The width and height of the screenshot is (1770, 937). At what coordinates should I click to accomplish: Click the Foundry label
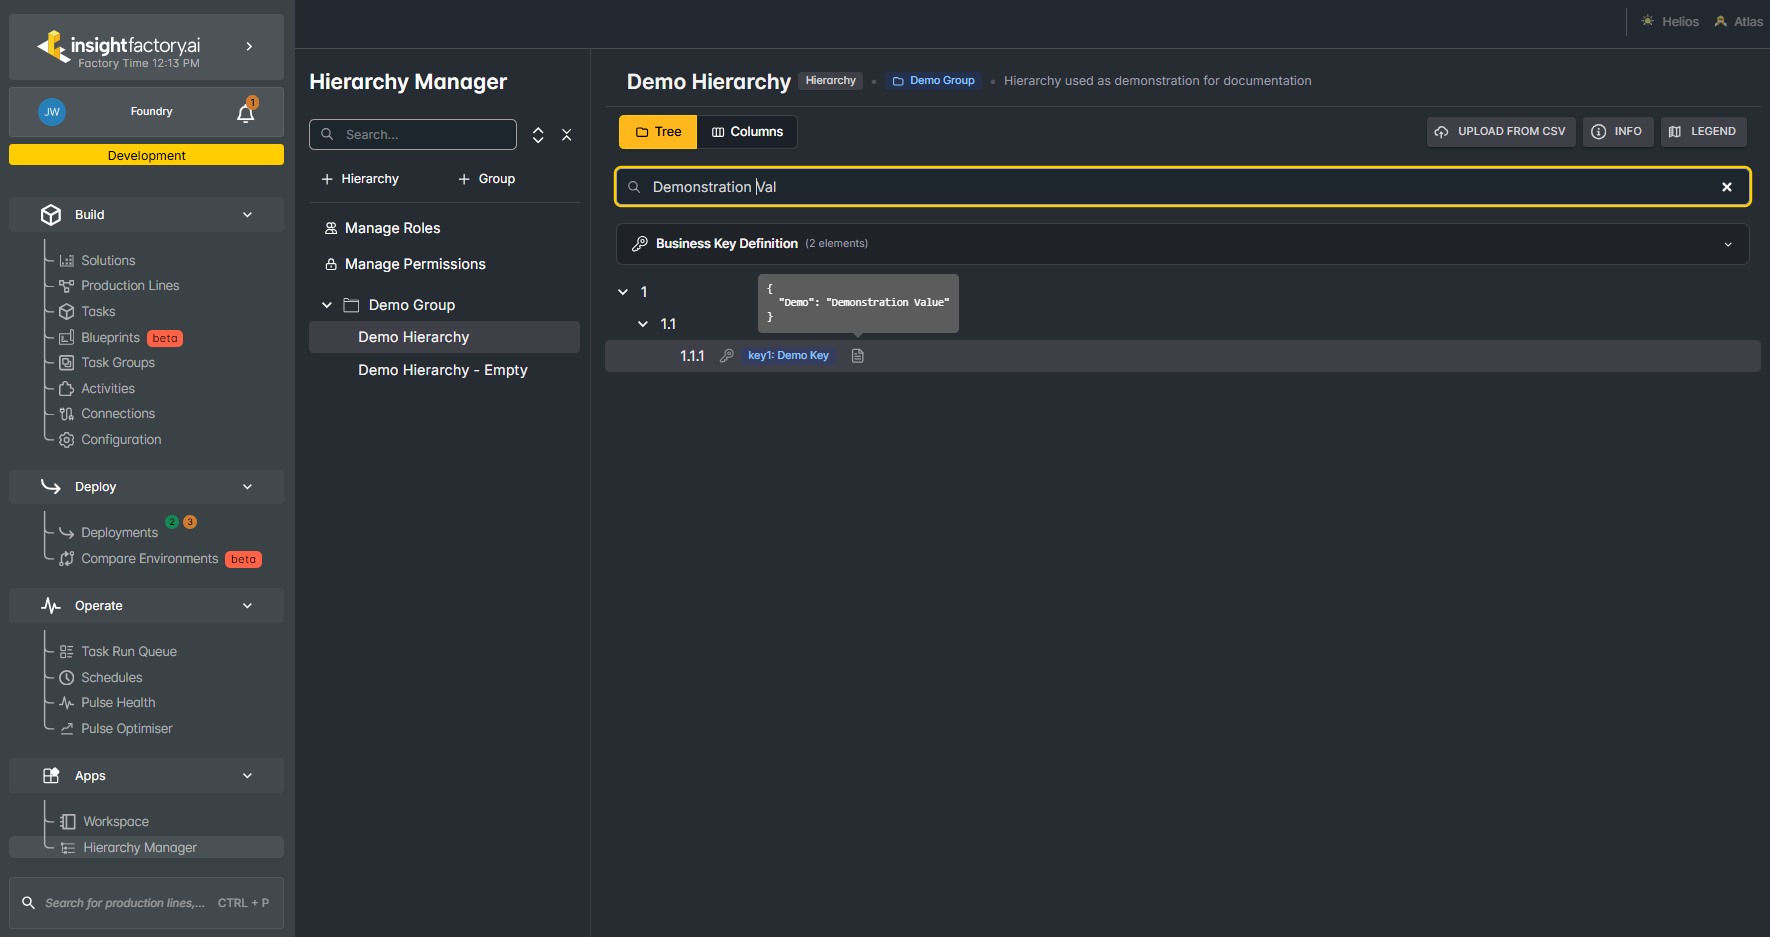151,112
